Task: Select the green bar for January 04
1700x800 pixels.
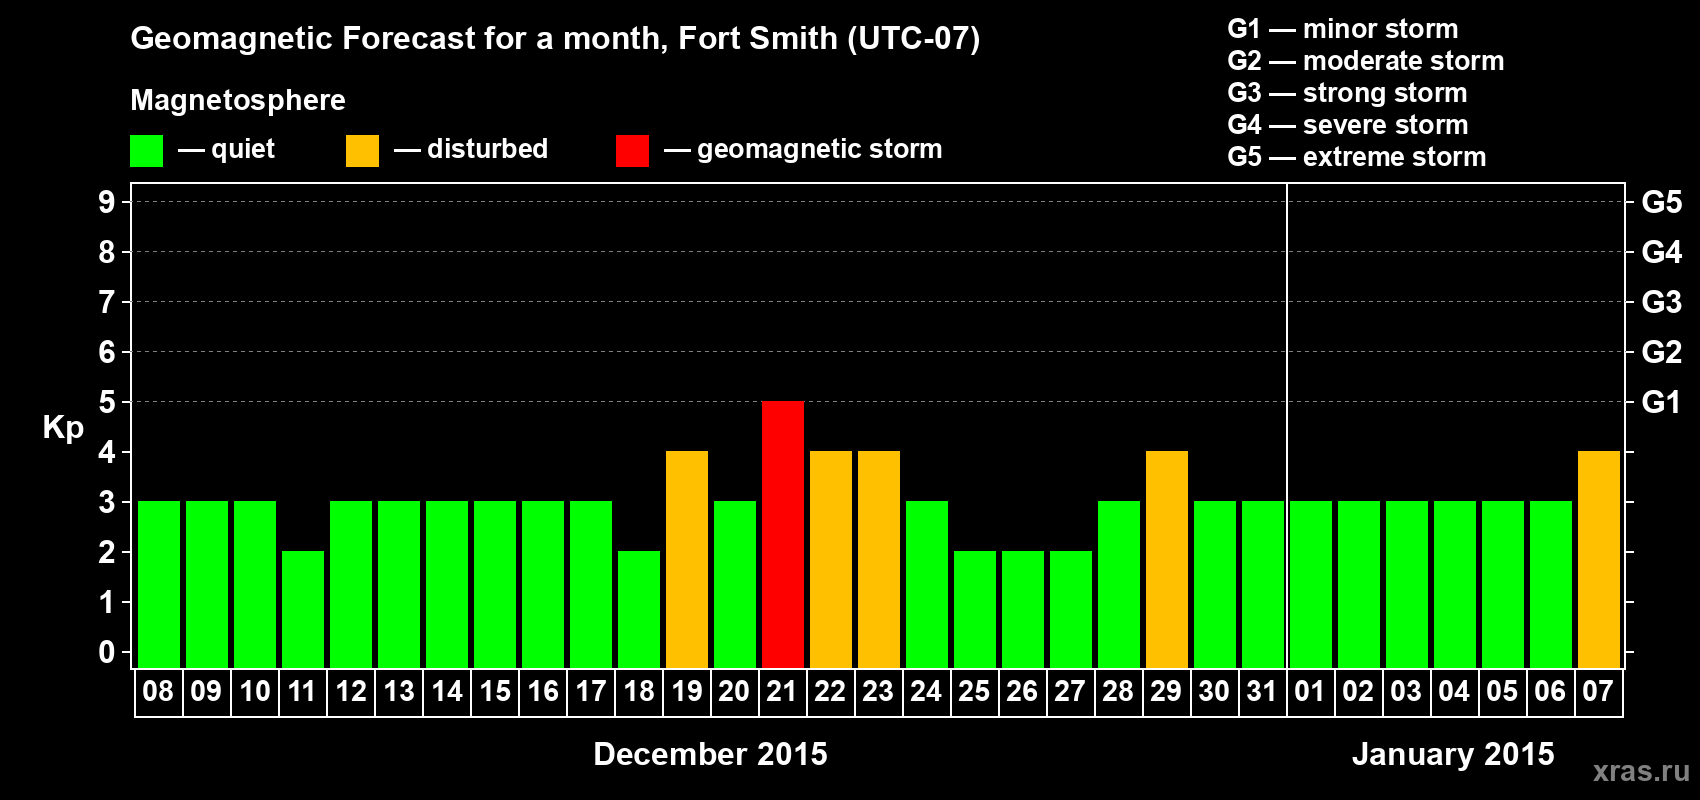Action: (1455, 584)
